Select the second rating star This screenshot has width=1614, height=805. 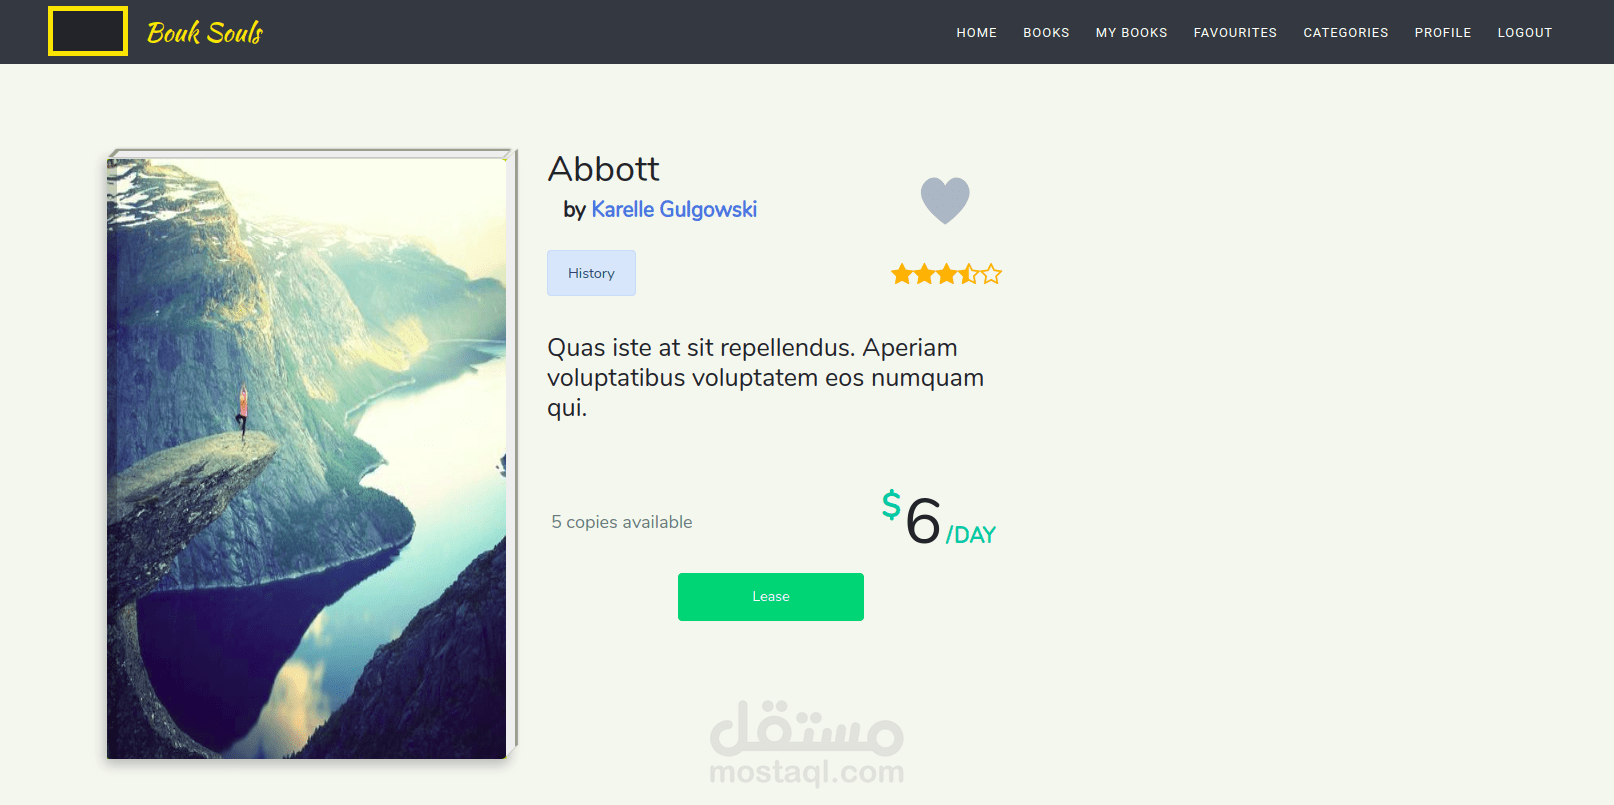pyautogui.click(x=924, y=274)
